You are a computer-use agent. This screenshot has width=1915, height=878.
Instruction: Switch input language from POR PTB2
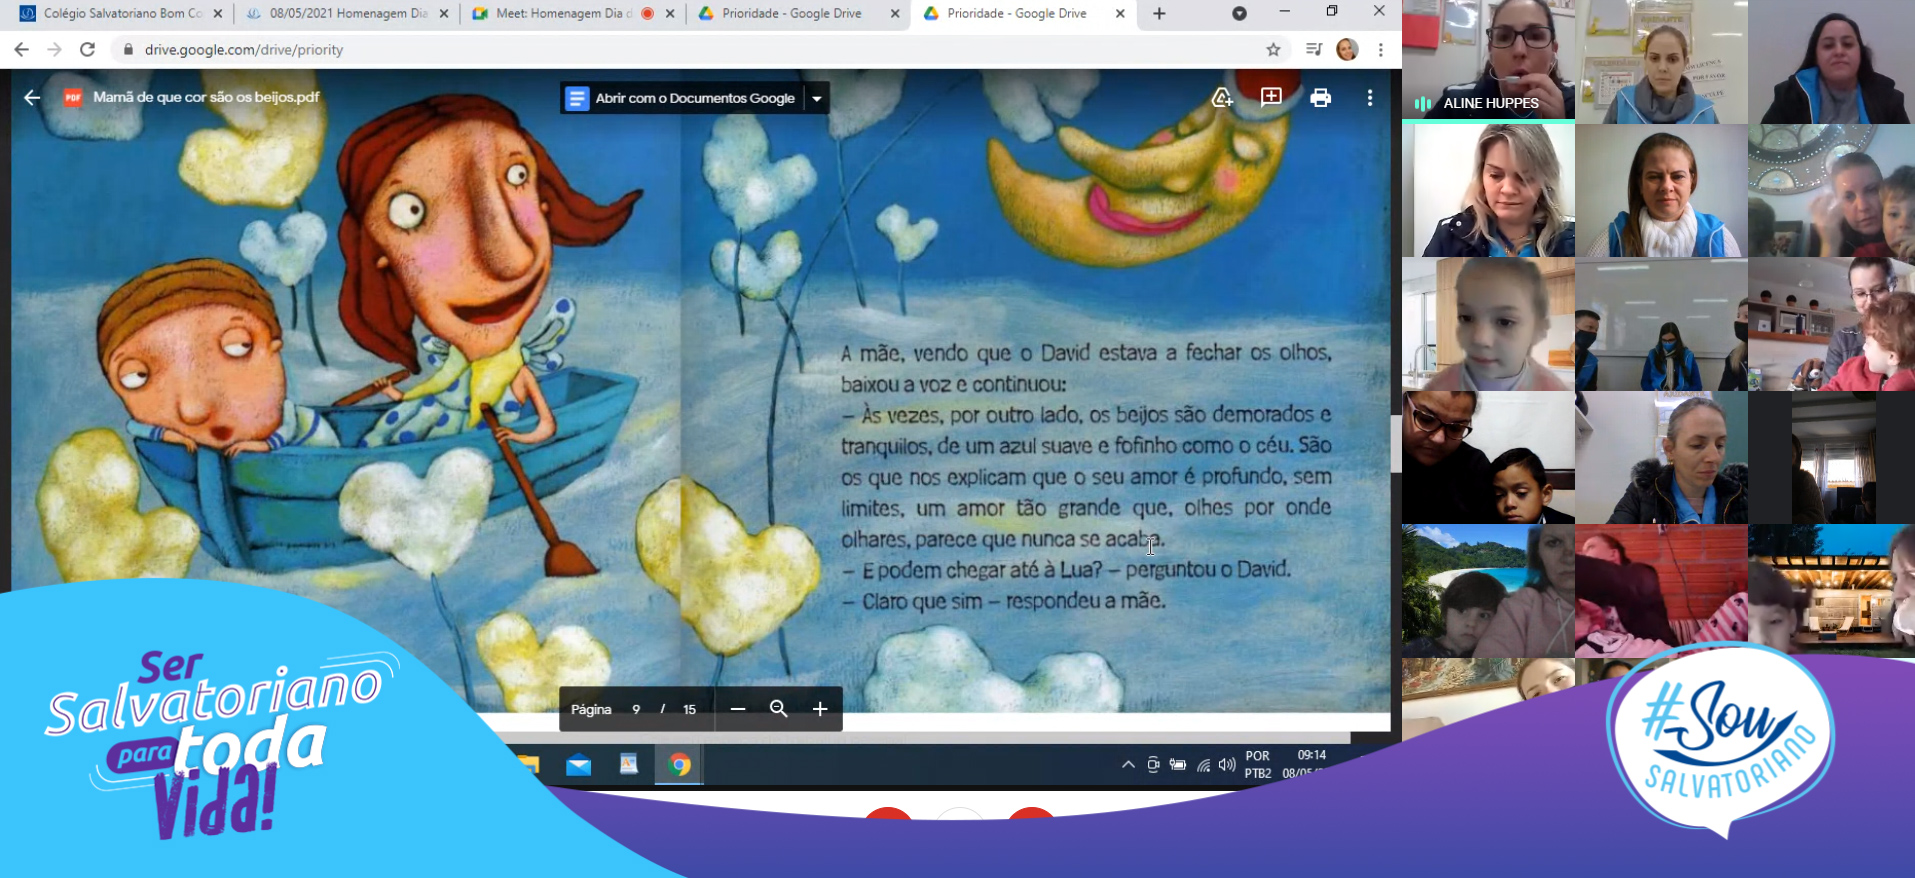[x=1258, y=765]
